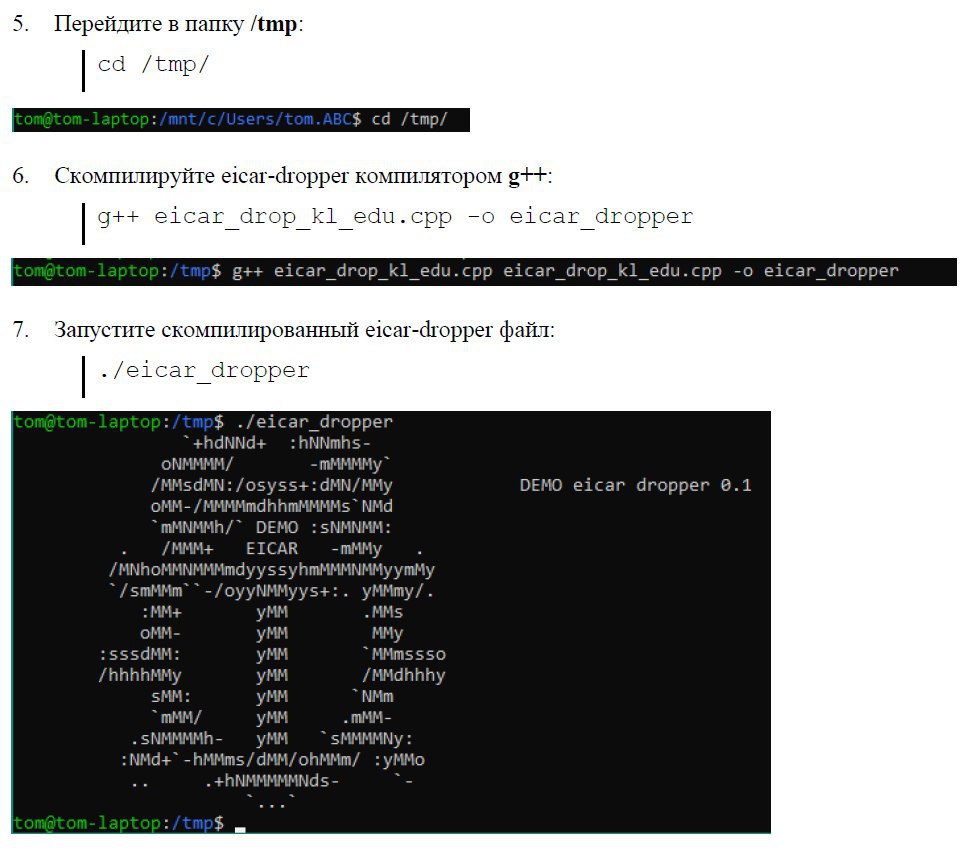Click './eicar_dropper' command in the large terminal

point(314,422)
